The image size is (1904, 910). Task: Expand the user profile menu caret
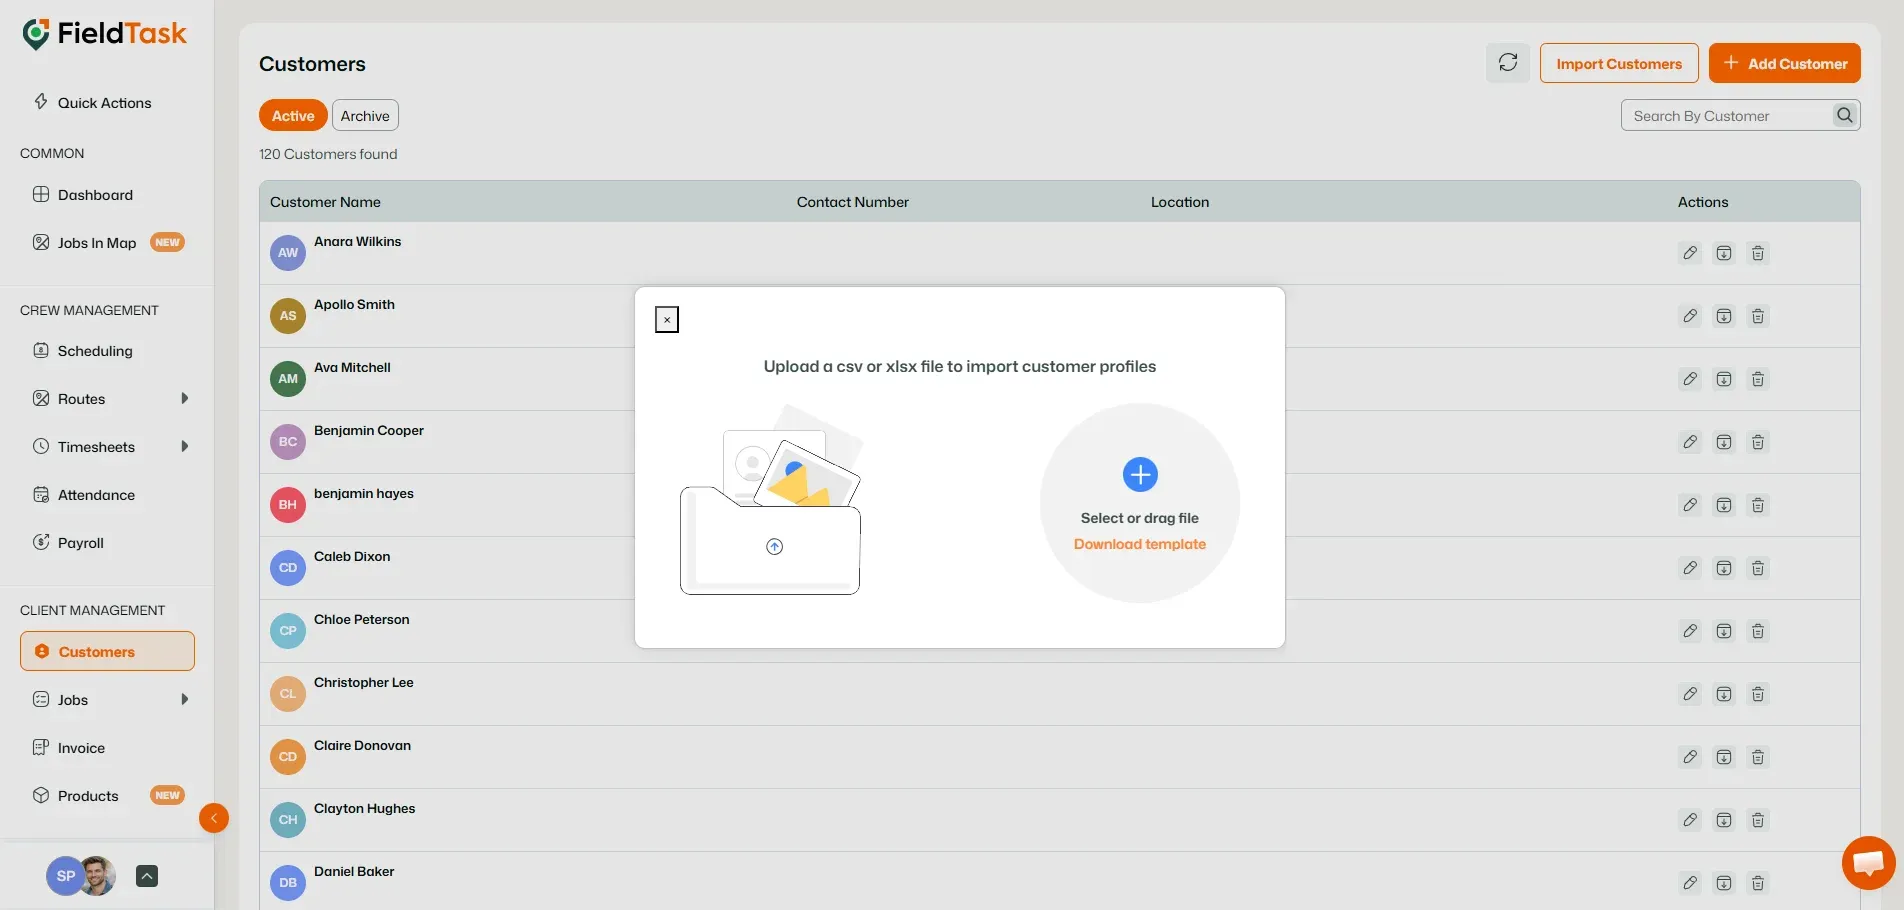click(x=147, y=876)
